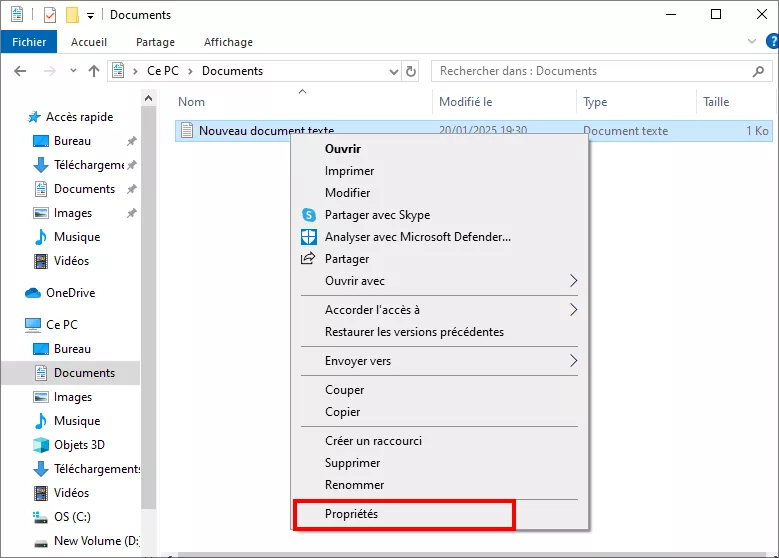Screen dimensions: 779x558
Task: Select Musique under Ce PC
Action: 71,421
